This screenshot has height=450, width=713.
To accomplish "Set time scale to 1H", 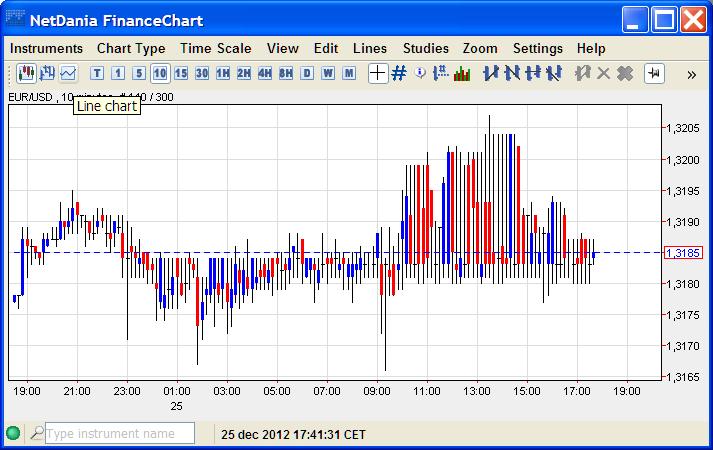I will point(222,73).
